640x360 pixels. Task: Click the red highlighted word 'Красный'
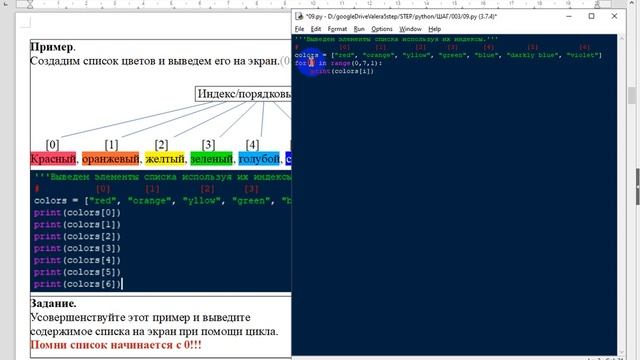click(53, 158)
